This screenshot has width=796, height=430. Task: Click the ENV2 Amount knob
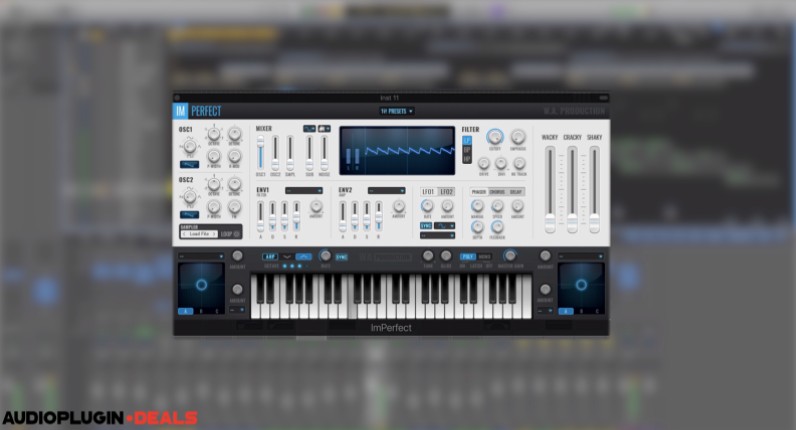click(x=399, y=206)
